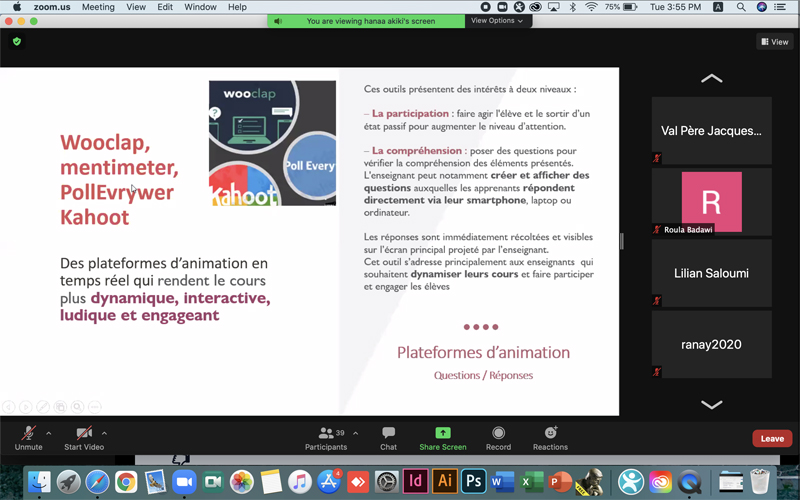
Task: Open System Preferences gear in Dock
Action: (x=387, y=481)
